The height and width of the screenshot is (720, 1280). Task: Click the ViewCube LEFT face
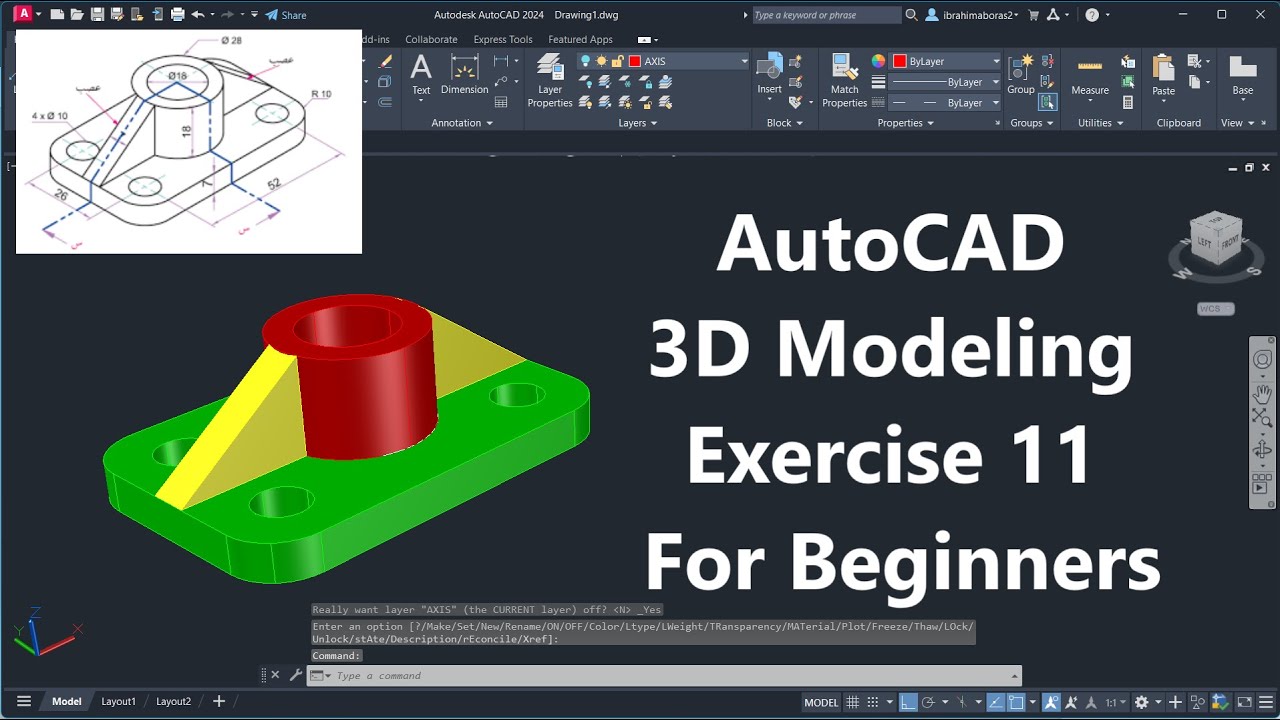[x=1203, y=242]
